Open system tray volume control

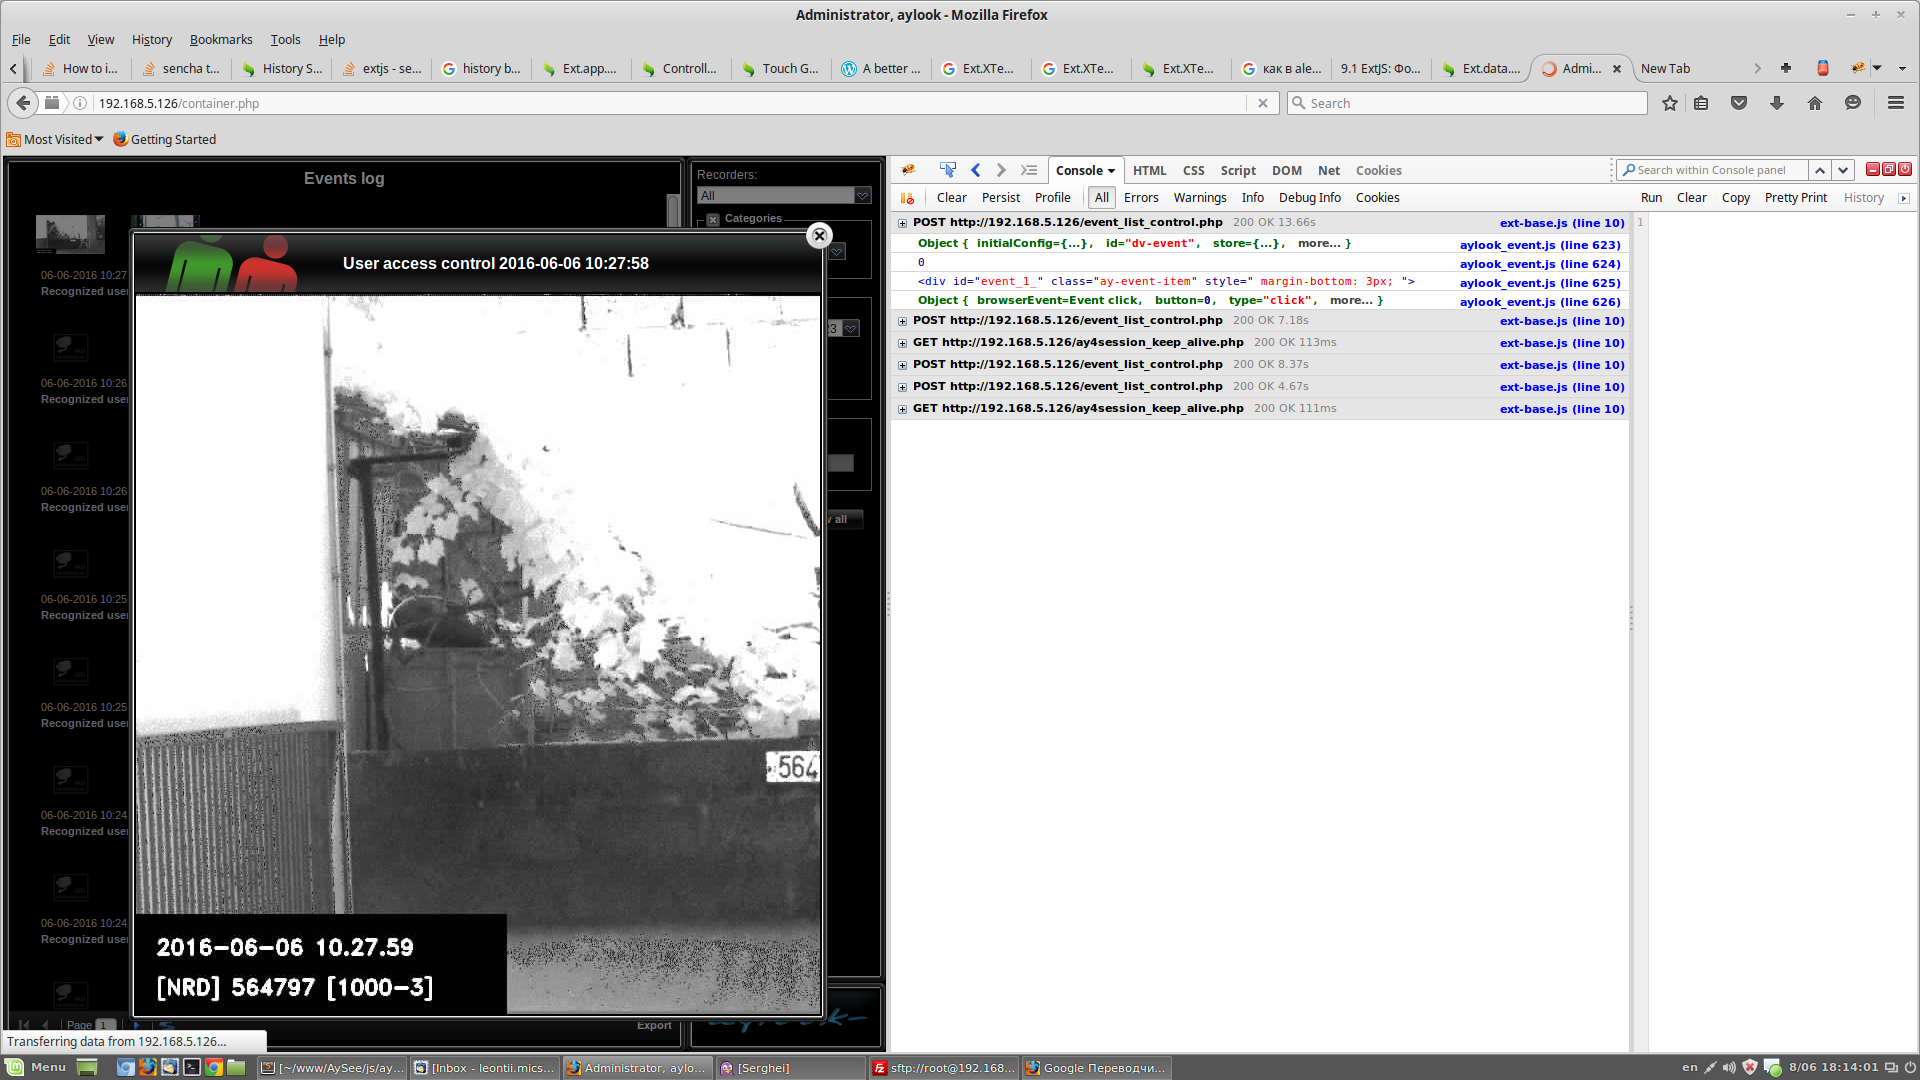[1729, 1067]
